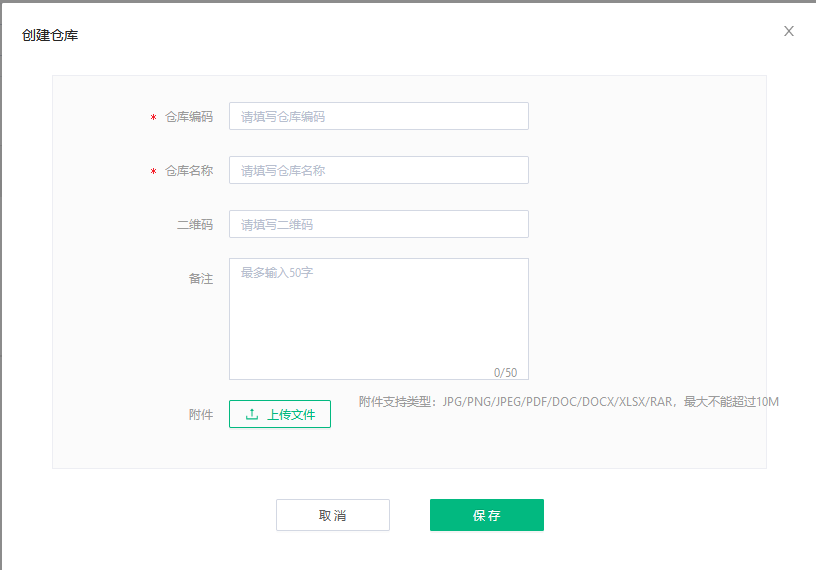Save the warehouse with 保存 button

487,515
